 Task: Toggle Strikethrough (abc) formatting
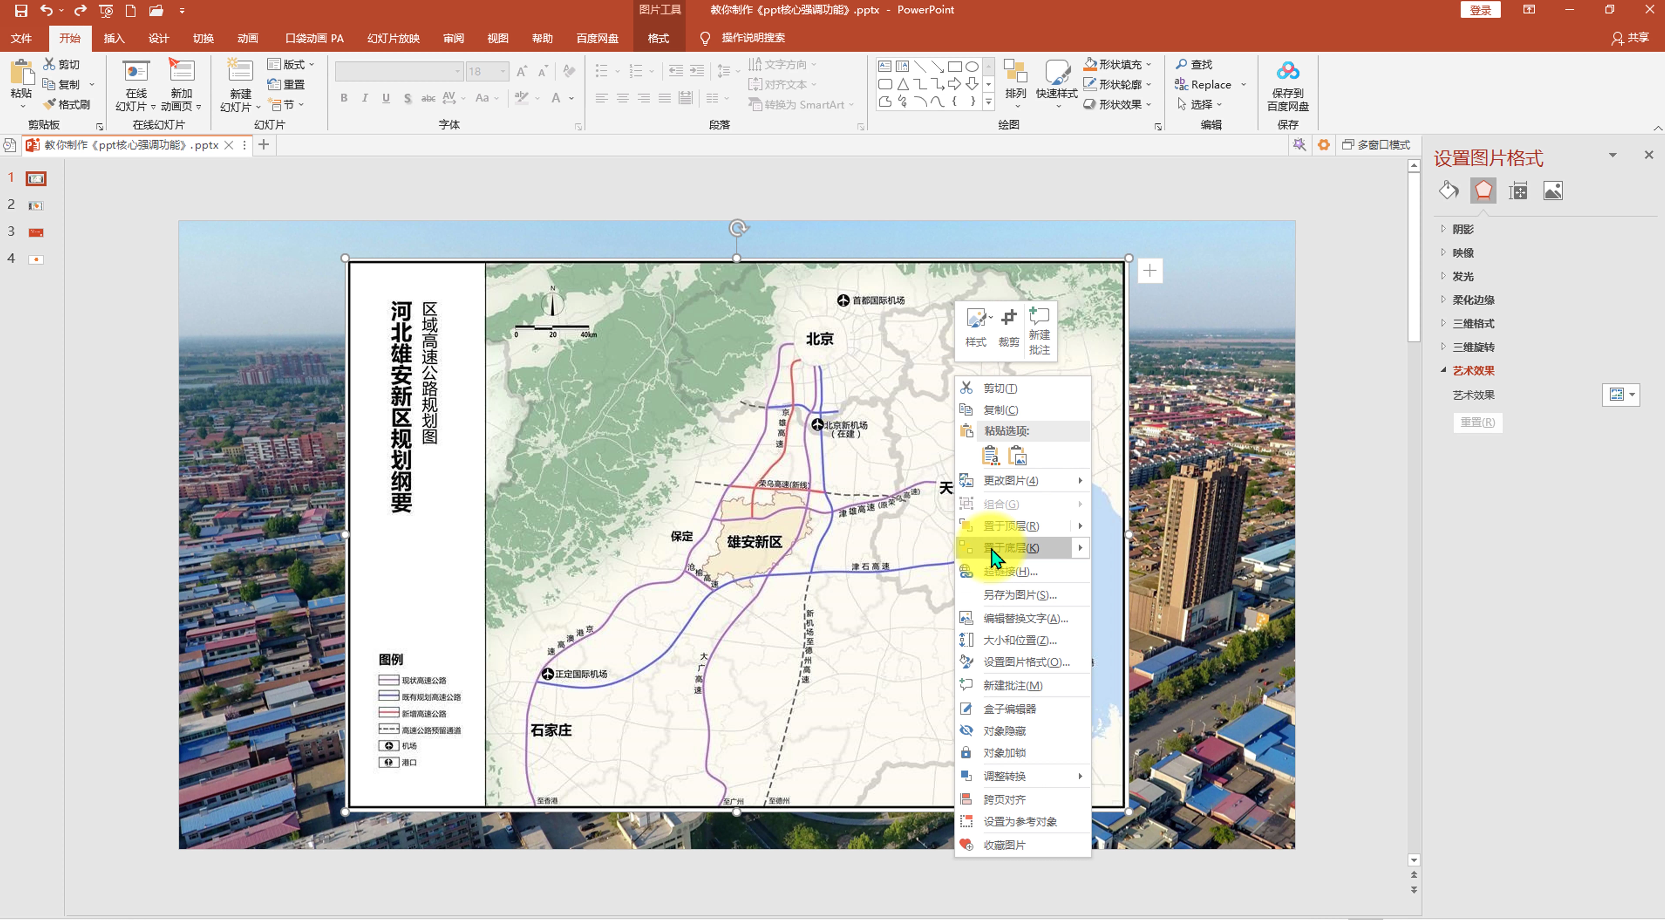pyautogui.click(x=428, y=98)
